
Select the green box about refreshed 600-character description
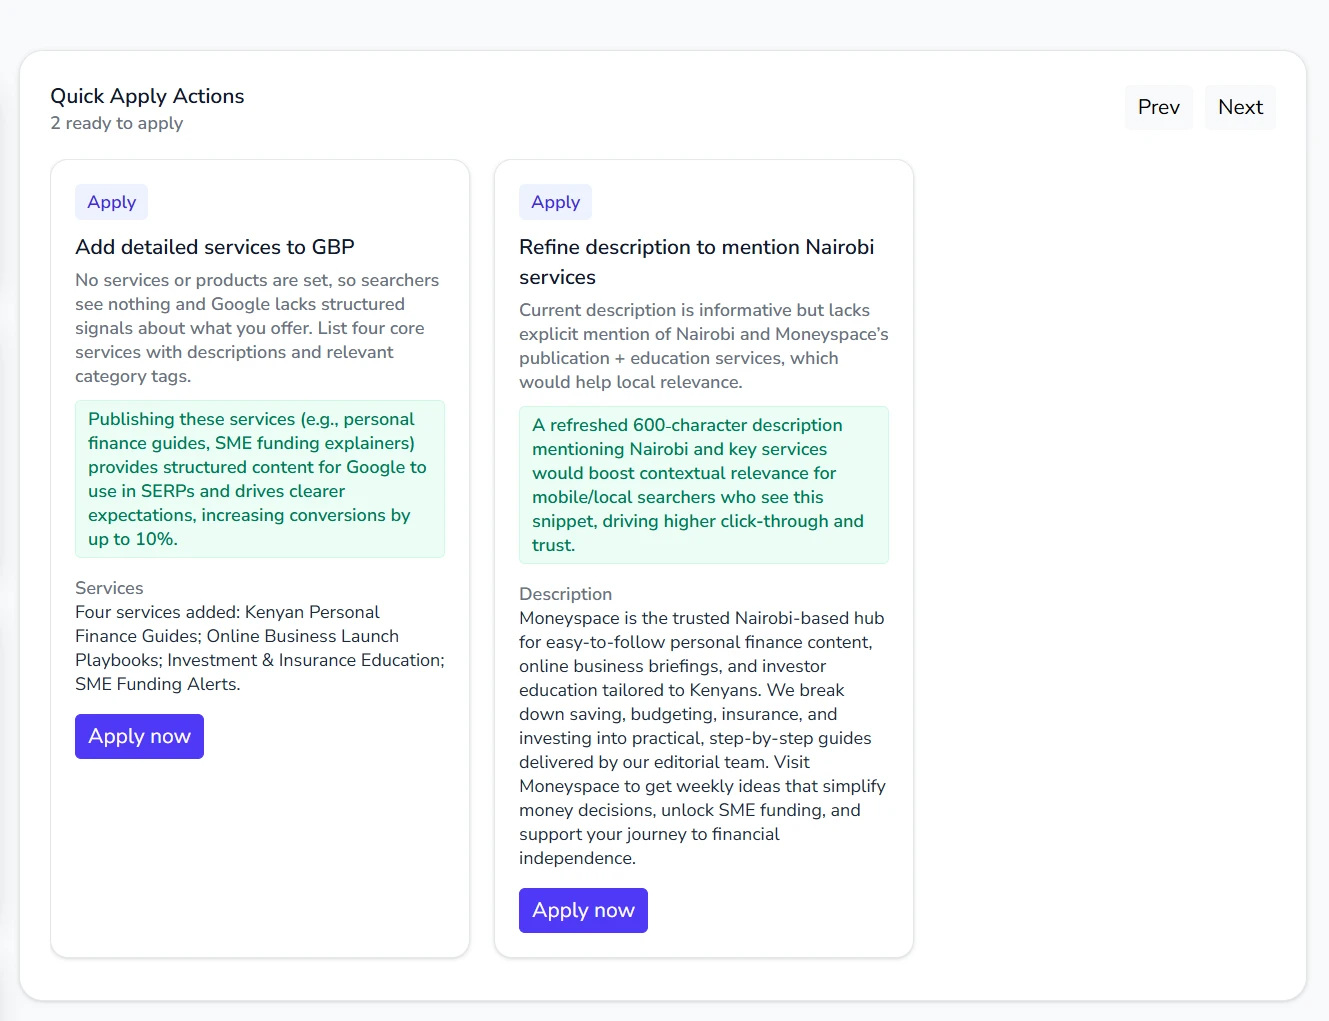(703, 485)
